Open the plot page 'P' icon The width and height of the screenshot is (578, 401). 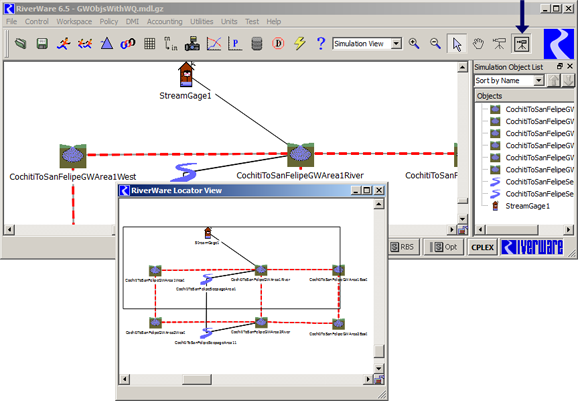point(235,43)
